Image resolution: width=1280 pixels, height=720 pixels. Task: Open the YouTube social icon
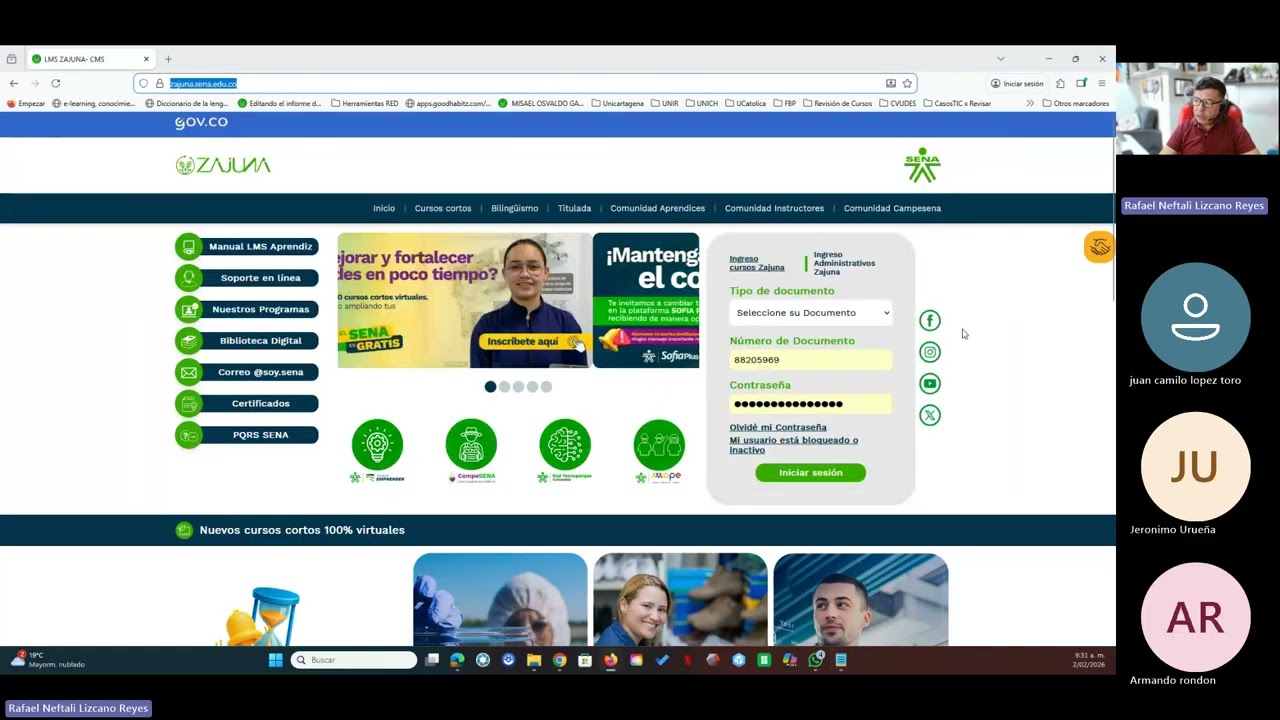point(930,384)
